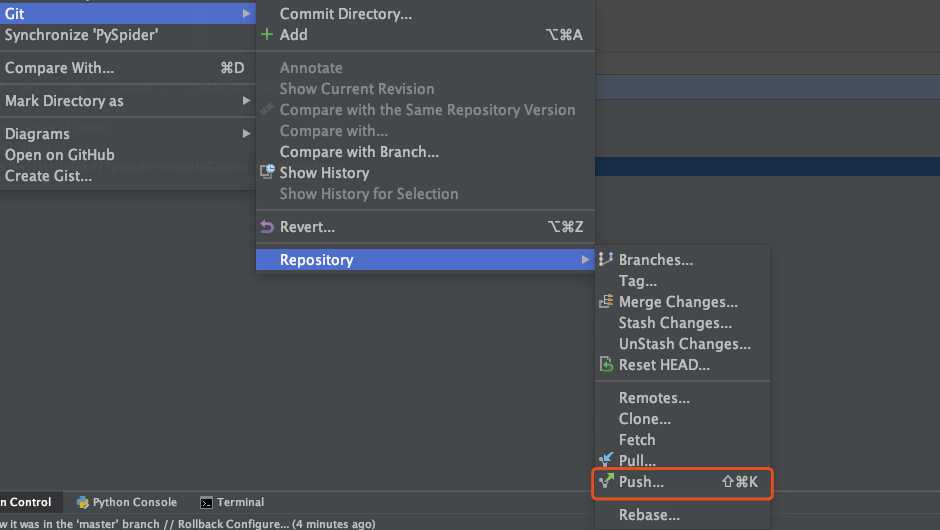Open the Terminal tab
Image resolution: width=940 pixels, height=530 pixels.
[240, 502]
